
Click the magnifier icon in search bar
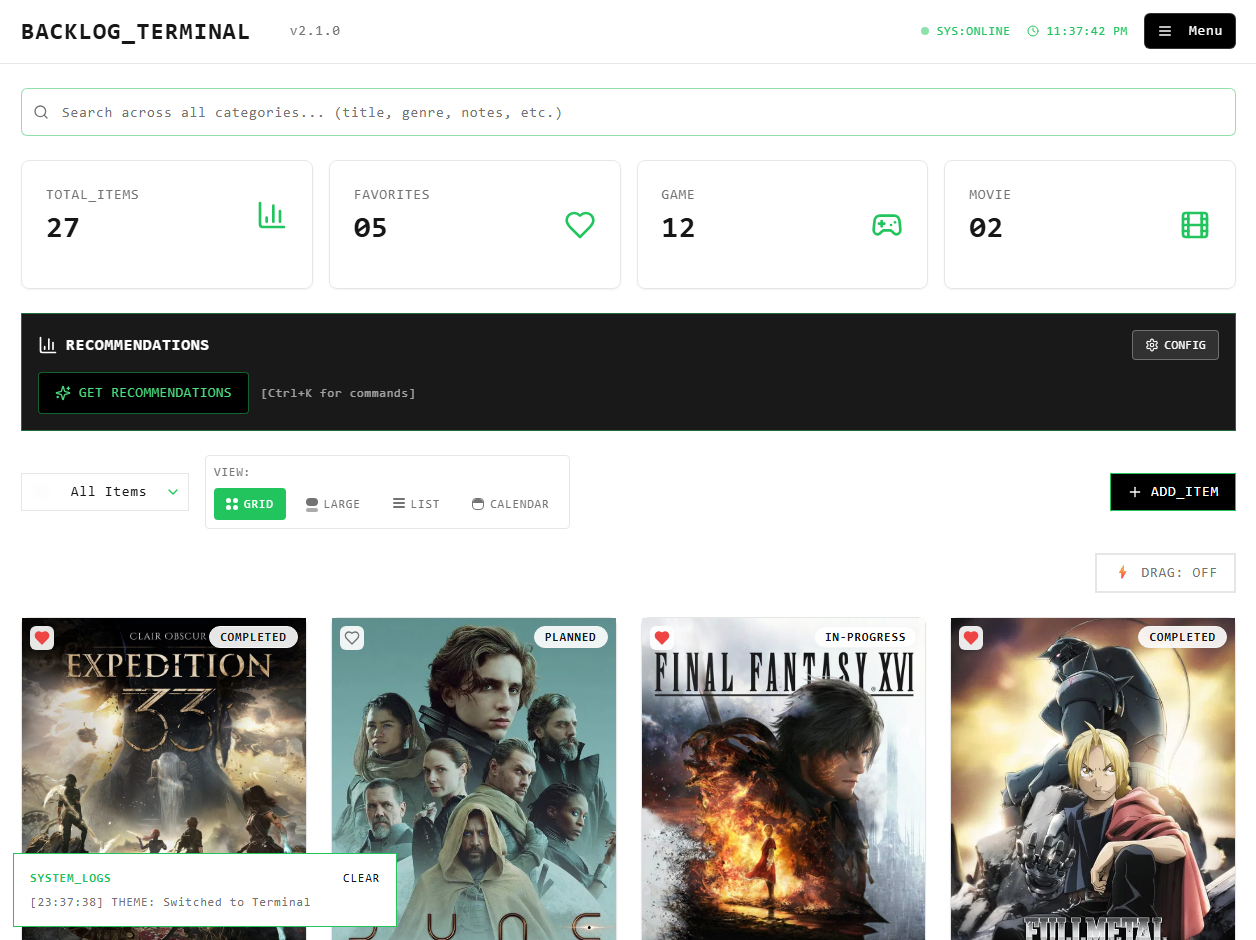pos(41,113)
